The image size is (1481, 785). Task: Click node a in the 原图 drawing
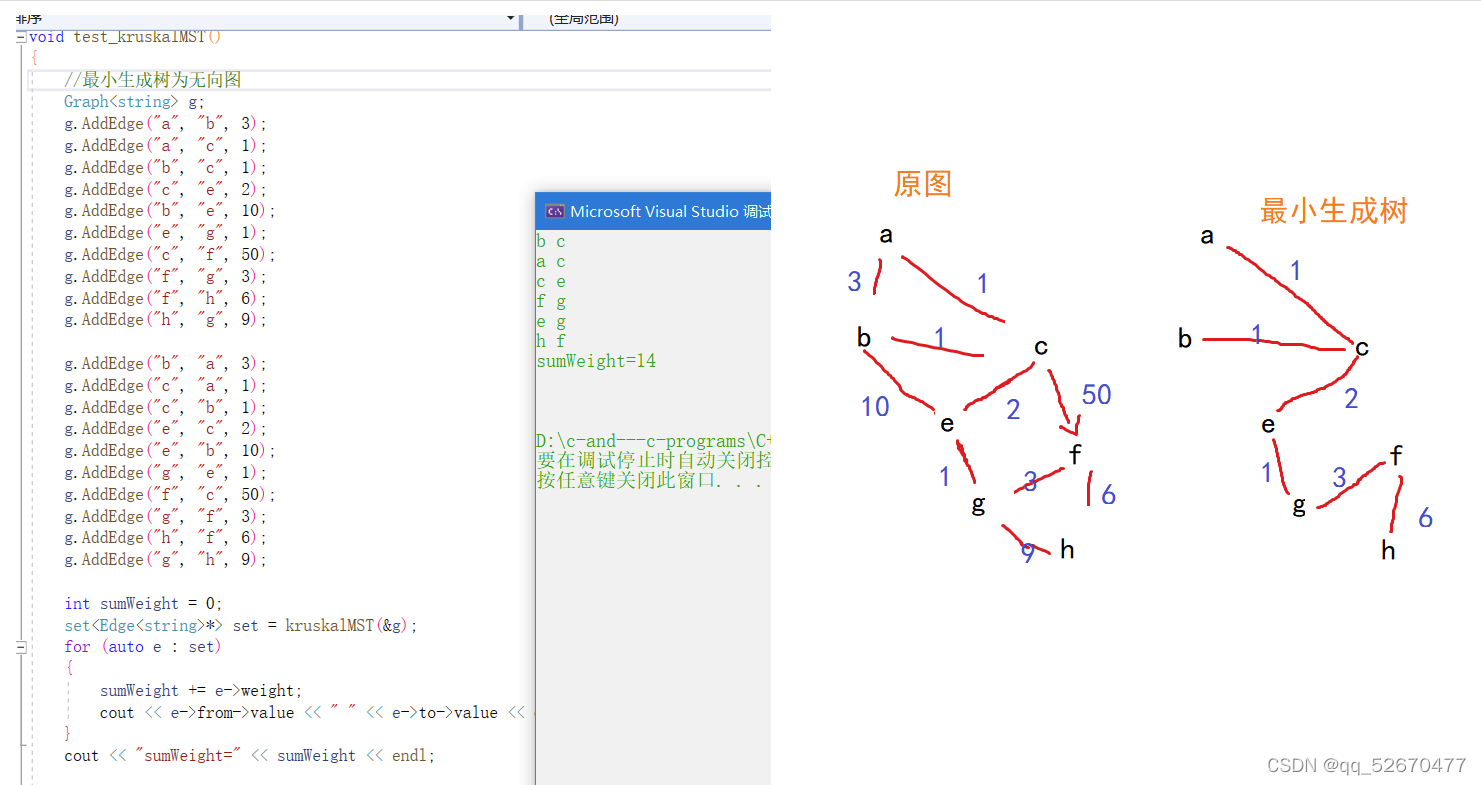[885, 234]
